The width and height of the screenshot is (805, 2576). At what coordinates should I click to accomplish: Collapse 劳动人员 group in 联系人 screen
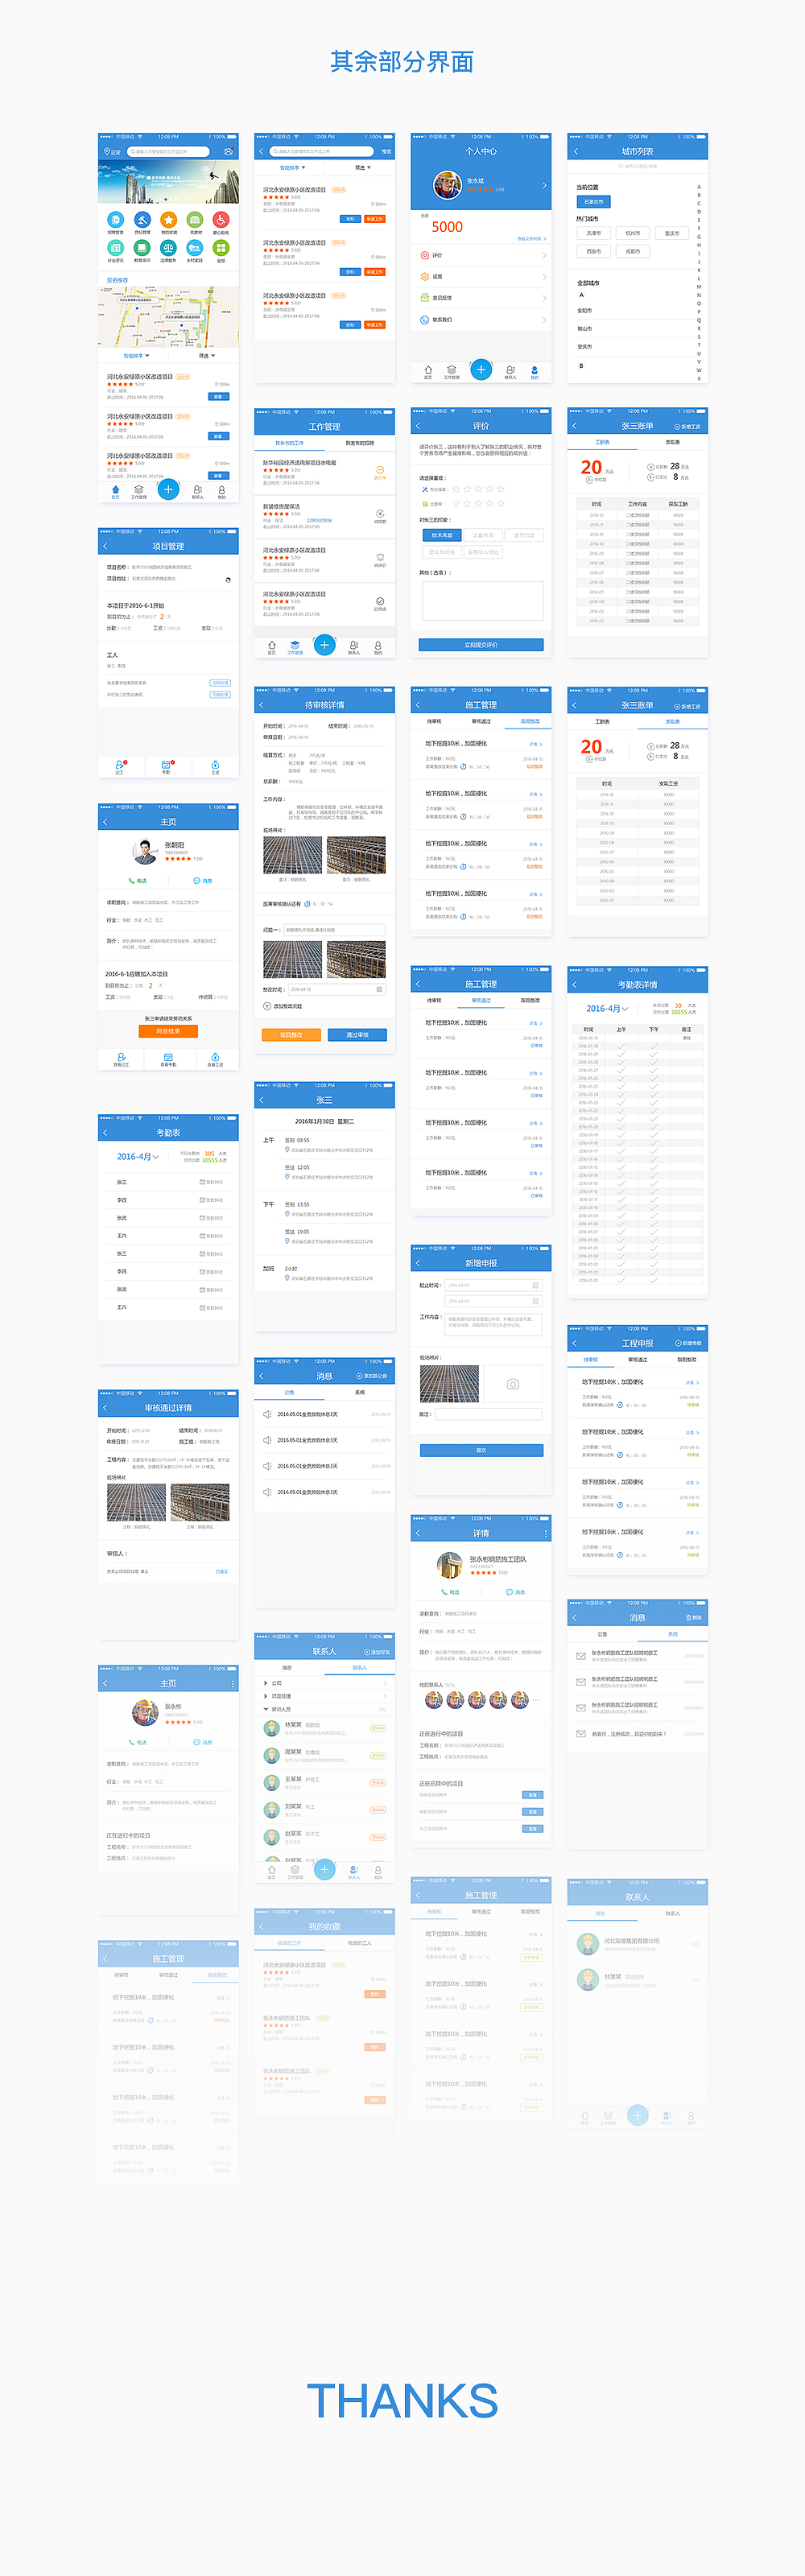[324, 1709]
